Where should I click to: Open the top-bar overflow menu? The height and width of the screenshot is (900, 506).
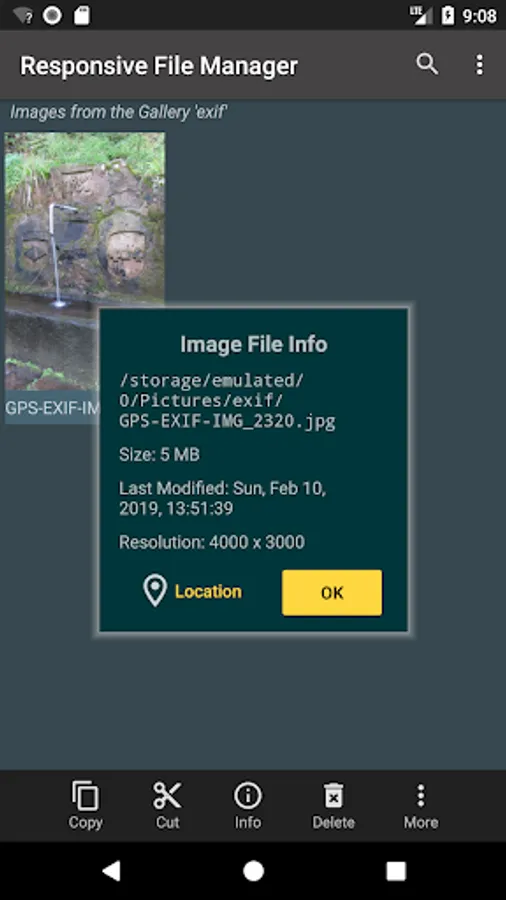click(480, 65)
